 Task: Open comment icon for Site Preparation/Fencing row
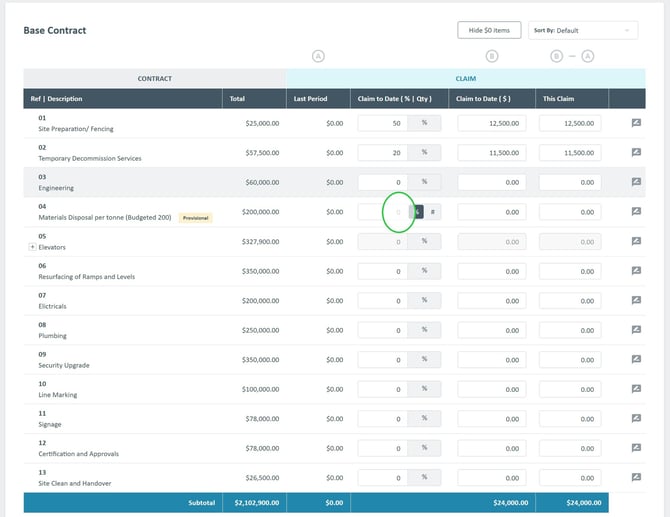tap(635, 123)
